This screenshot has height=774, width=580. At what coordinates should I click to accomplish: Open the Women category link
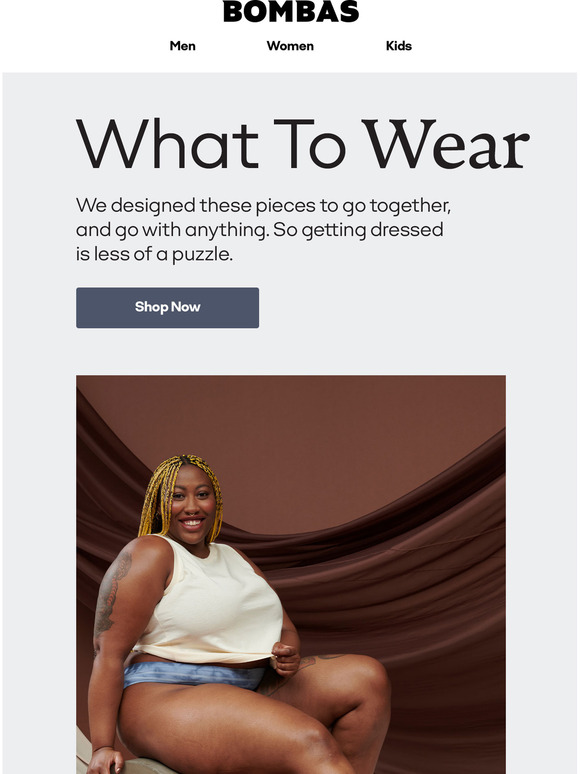pyautogui.click(x=290, y=46)
